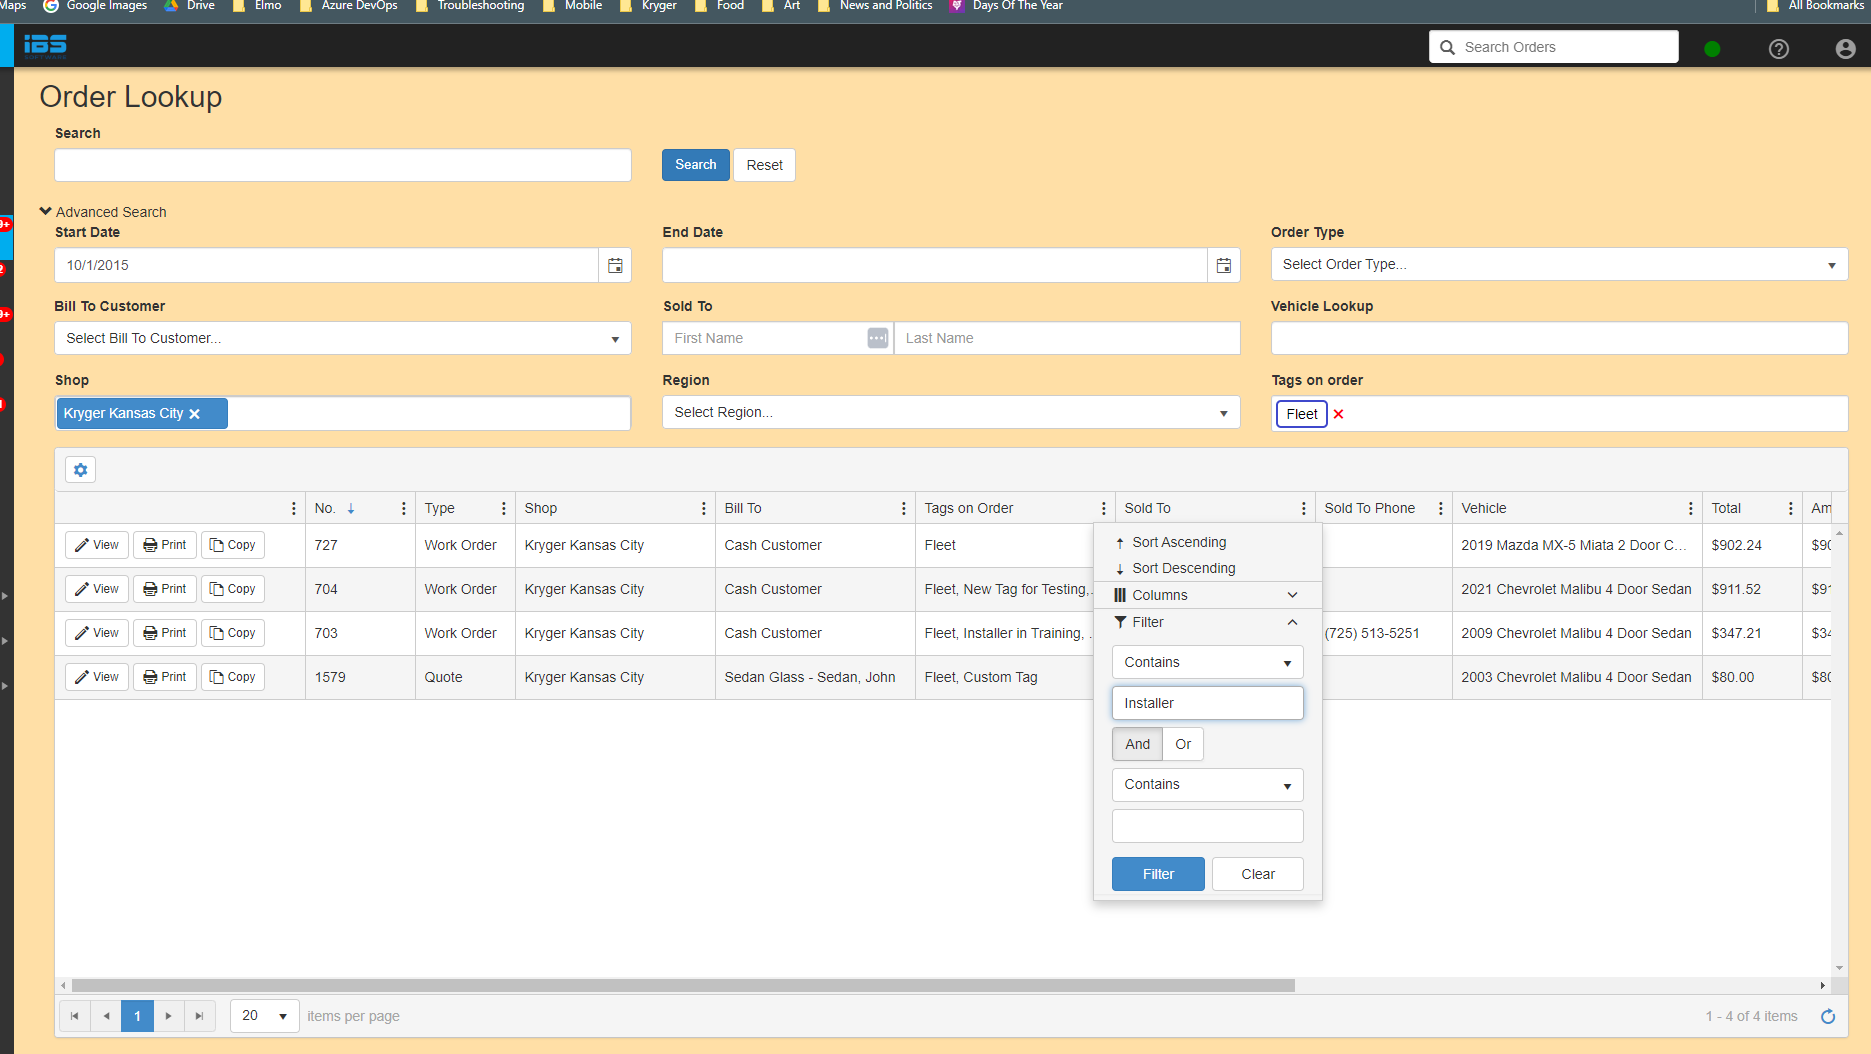Screen dimensions: 1871x1054
Task: Open column menu for Sold To column
Action: tap(1304, 508)
